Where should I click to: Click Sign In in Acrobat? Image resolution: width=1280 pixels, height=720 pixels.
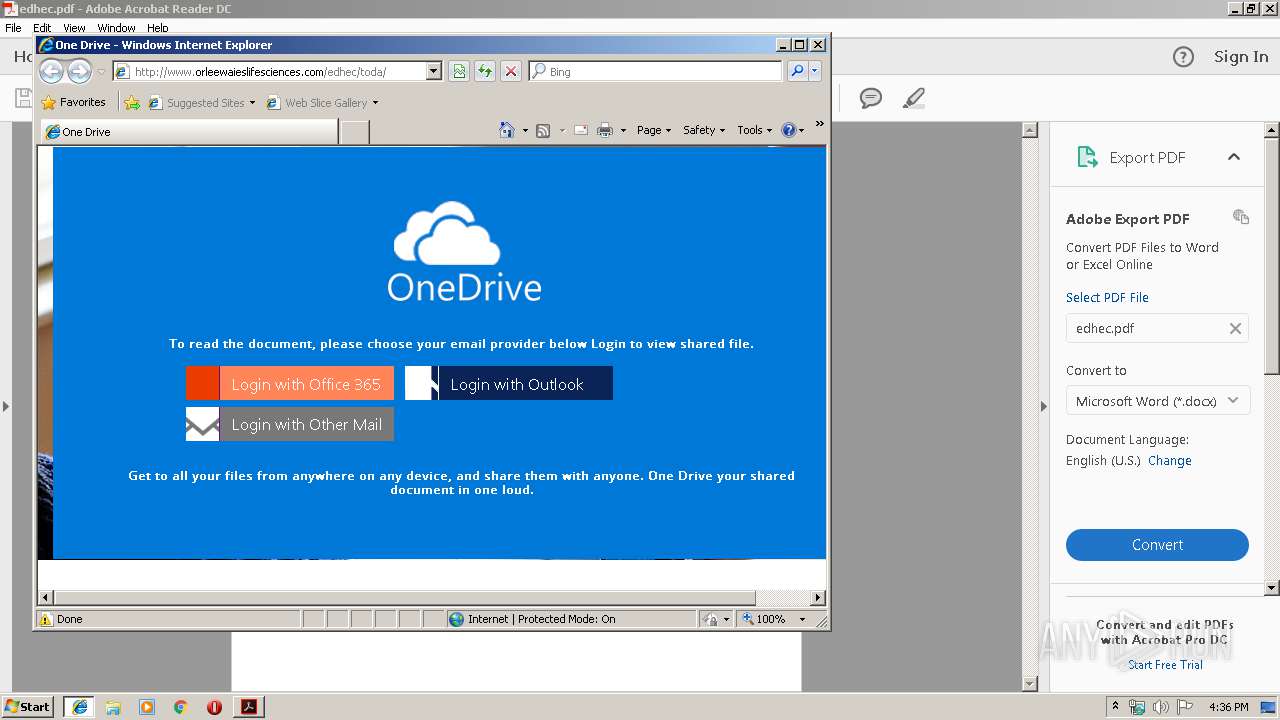(x=1241, y=57)
